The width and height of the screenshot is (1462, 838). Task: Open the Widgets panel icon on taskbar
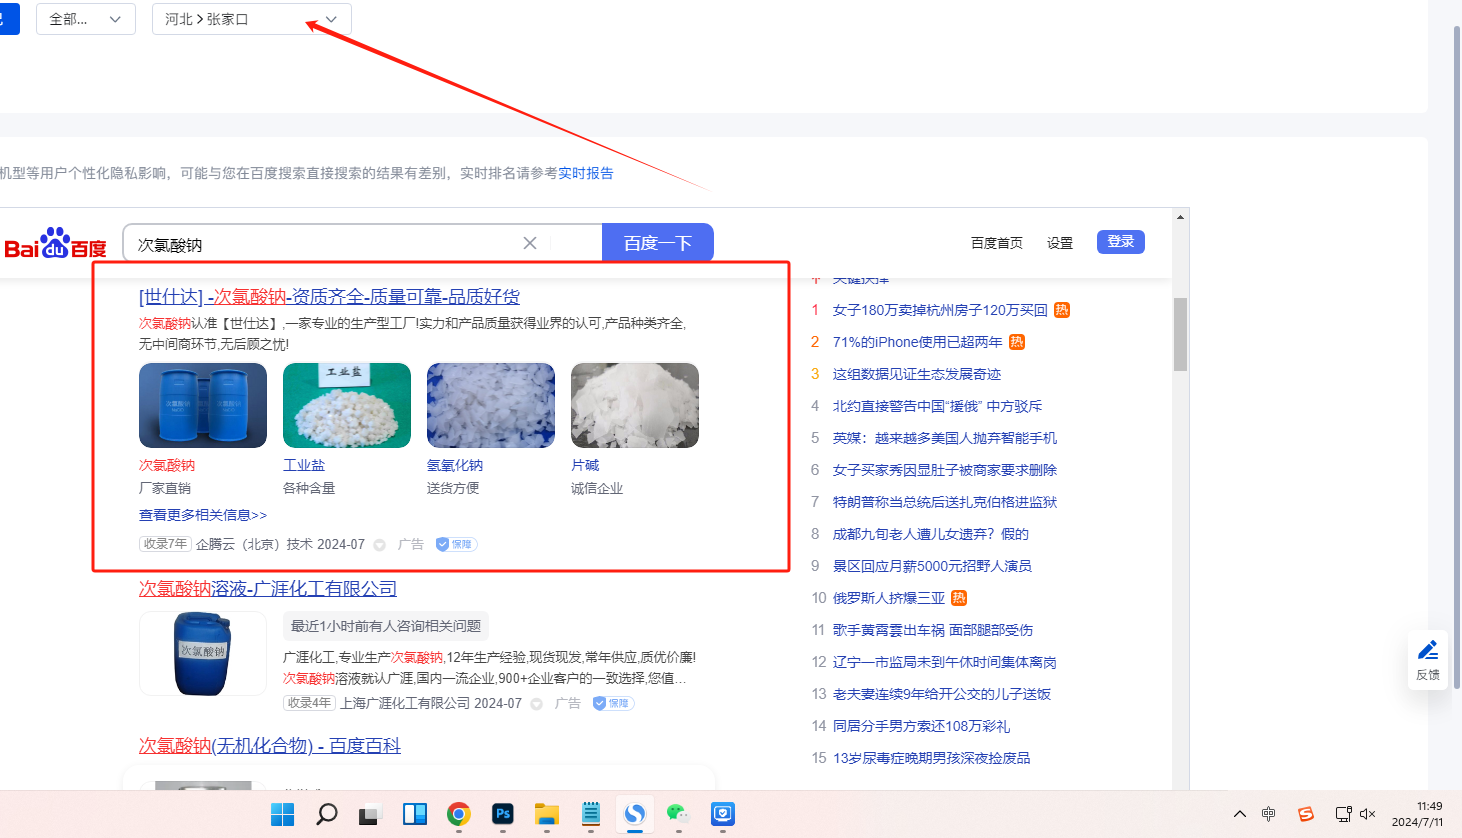coord(415,814)
